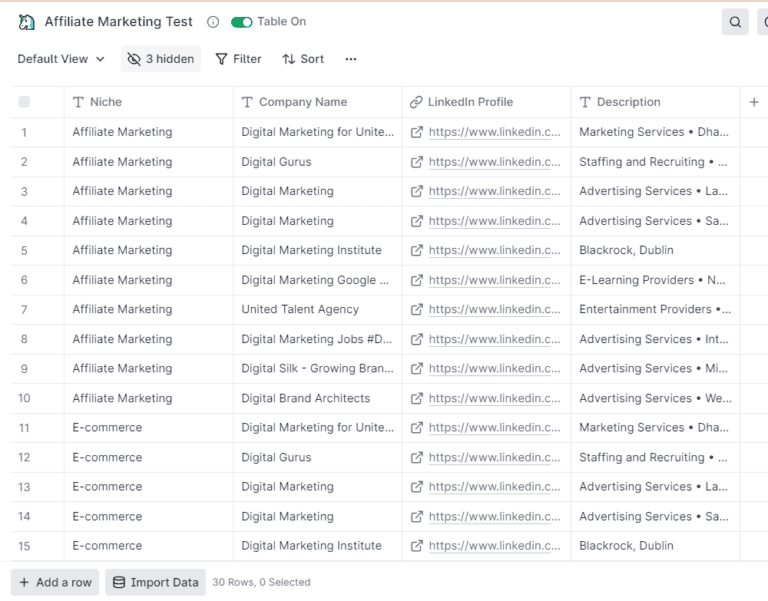Add a new column with plus icon
Image resolution: width=768 pixels, height=601 pixels.
coord(754,102)
